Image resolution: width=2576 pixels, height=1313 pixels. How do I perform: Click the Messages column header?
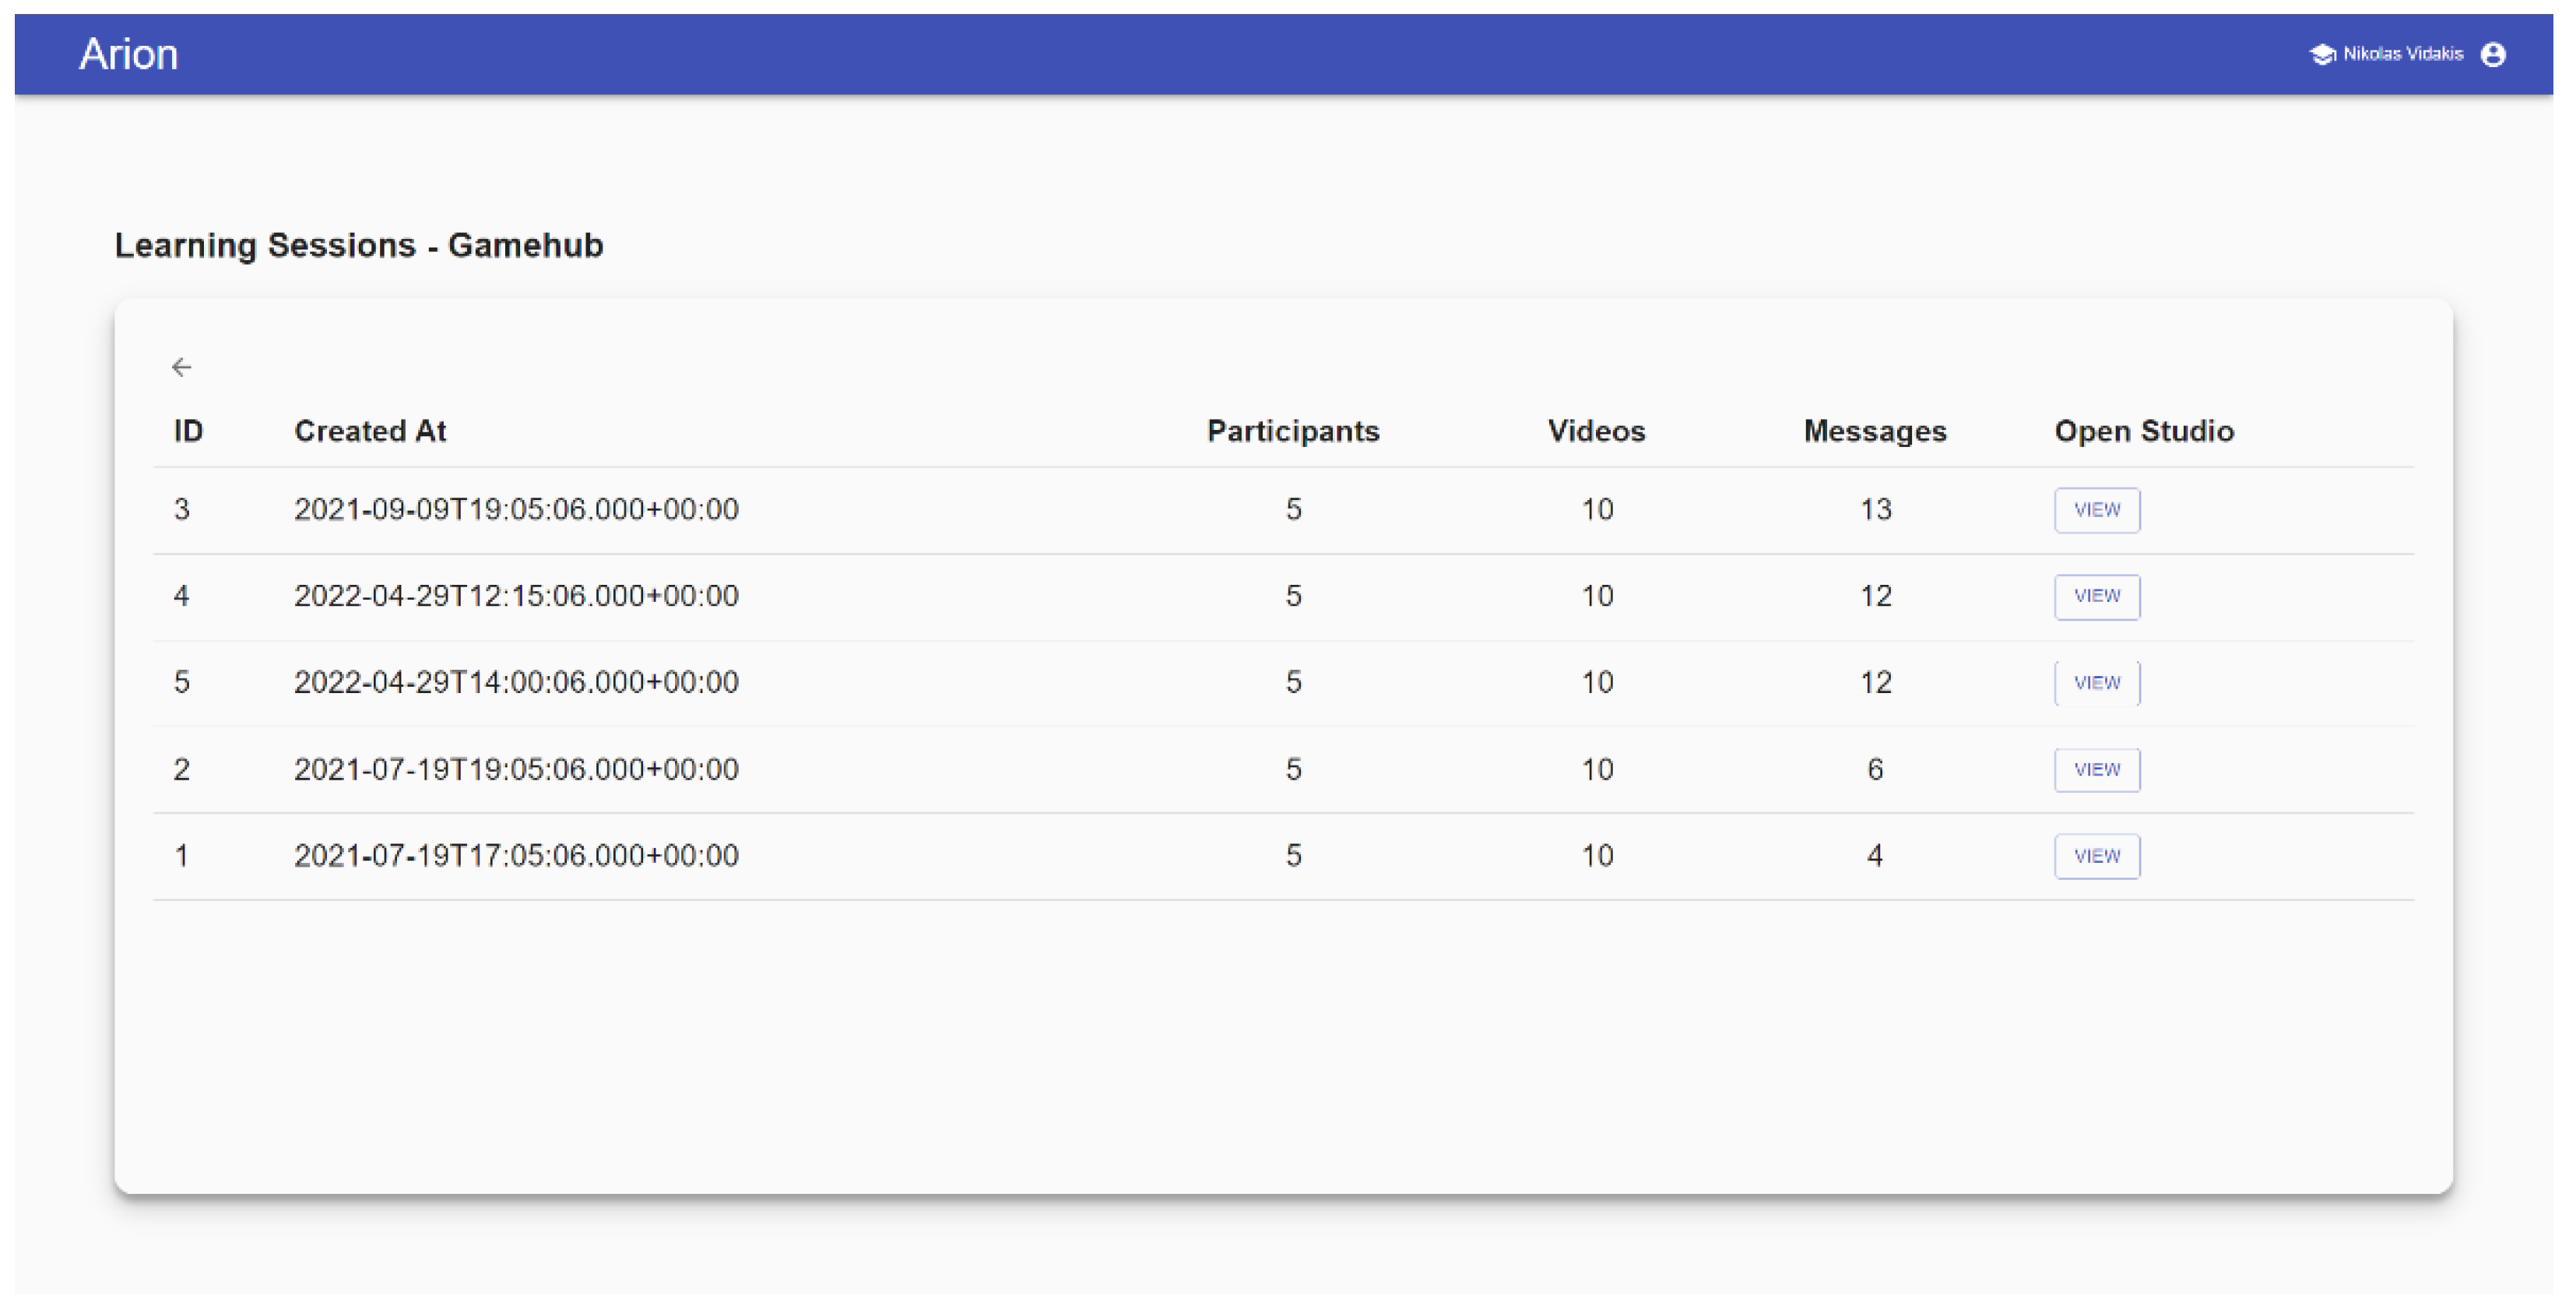coord(1874,431)
